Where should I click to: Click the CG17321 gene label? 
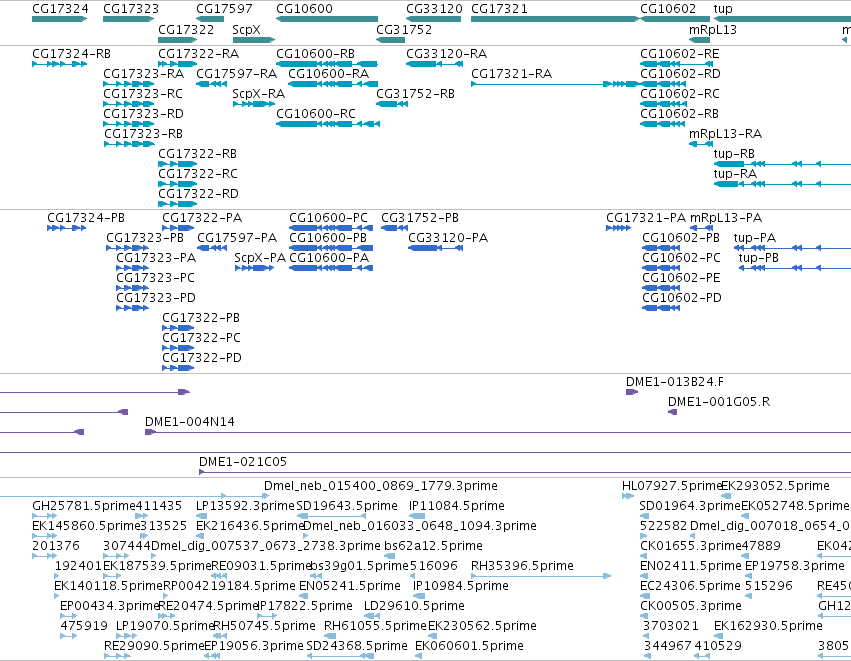pyautogui.click(x=499, y=9)
